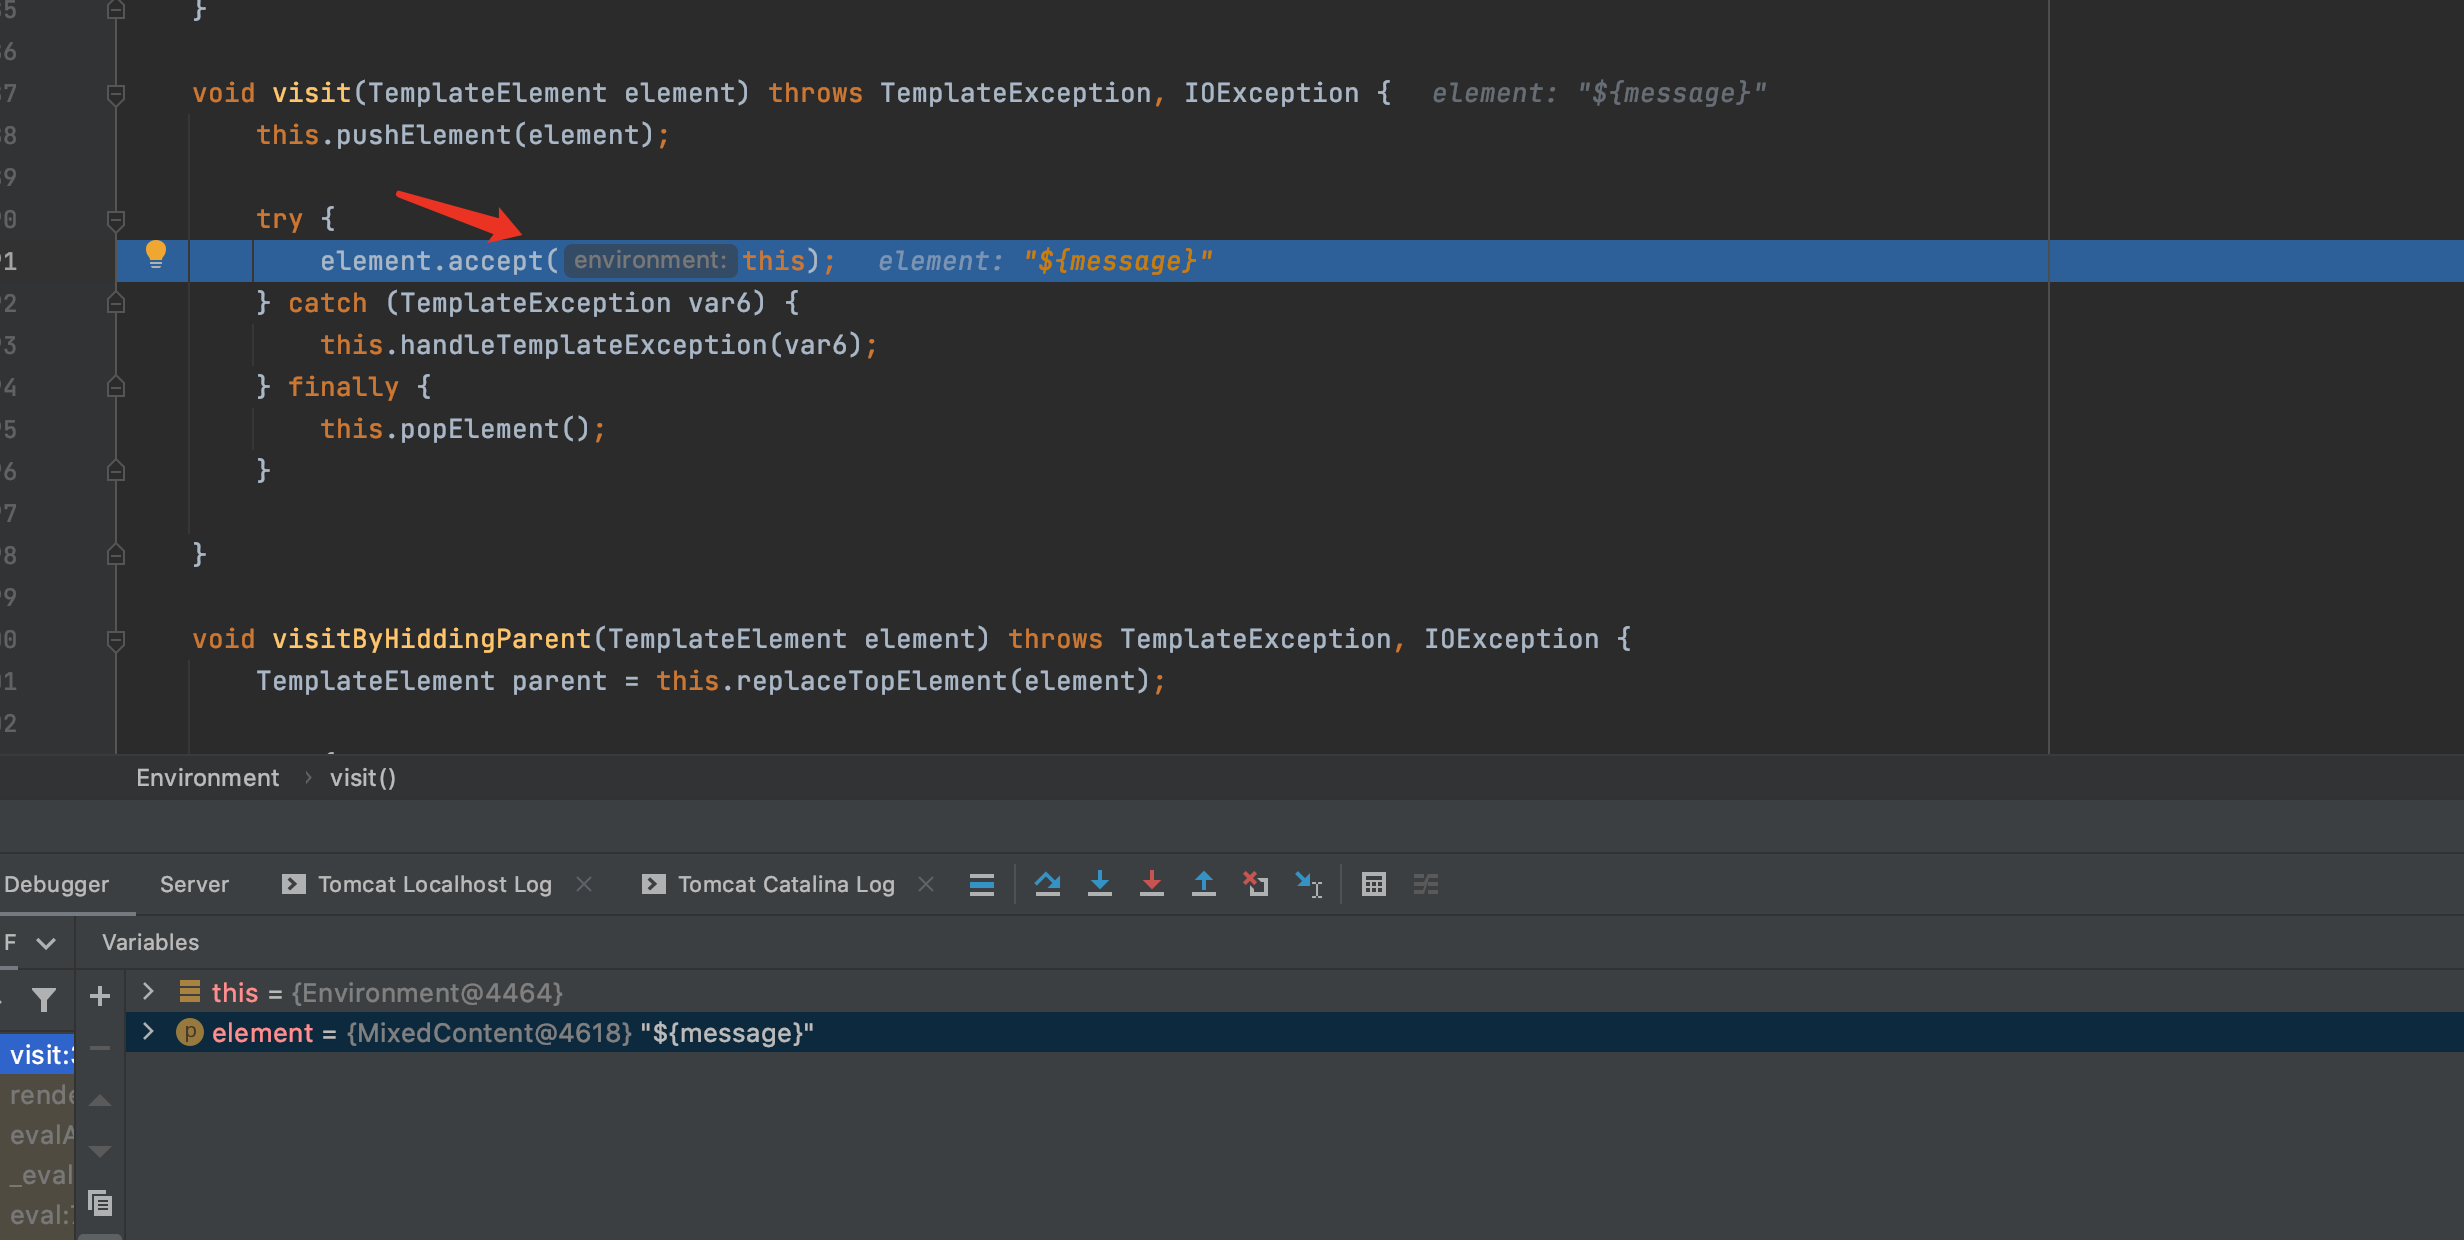The image size is (2464, 1240).
Task: Close the Tomcat Localhost Log tab
Action: click(585, 884)
